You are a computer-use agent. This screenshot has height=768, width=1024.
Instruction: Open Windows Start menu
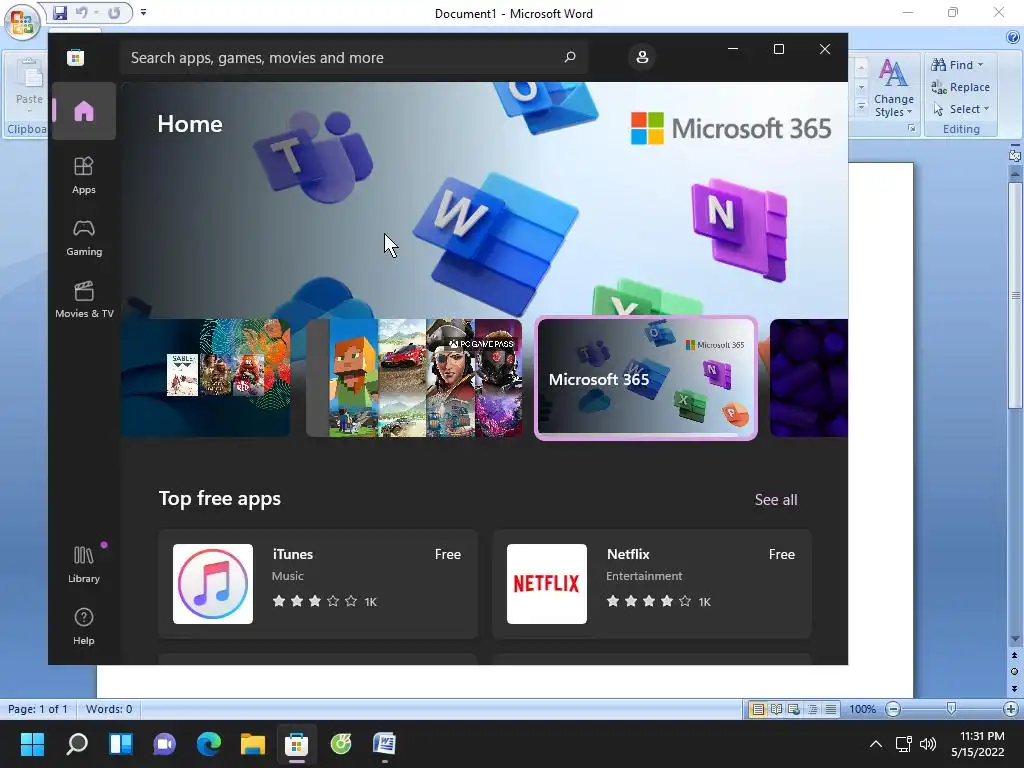click(x=32, y=744)
